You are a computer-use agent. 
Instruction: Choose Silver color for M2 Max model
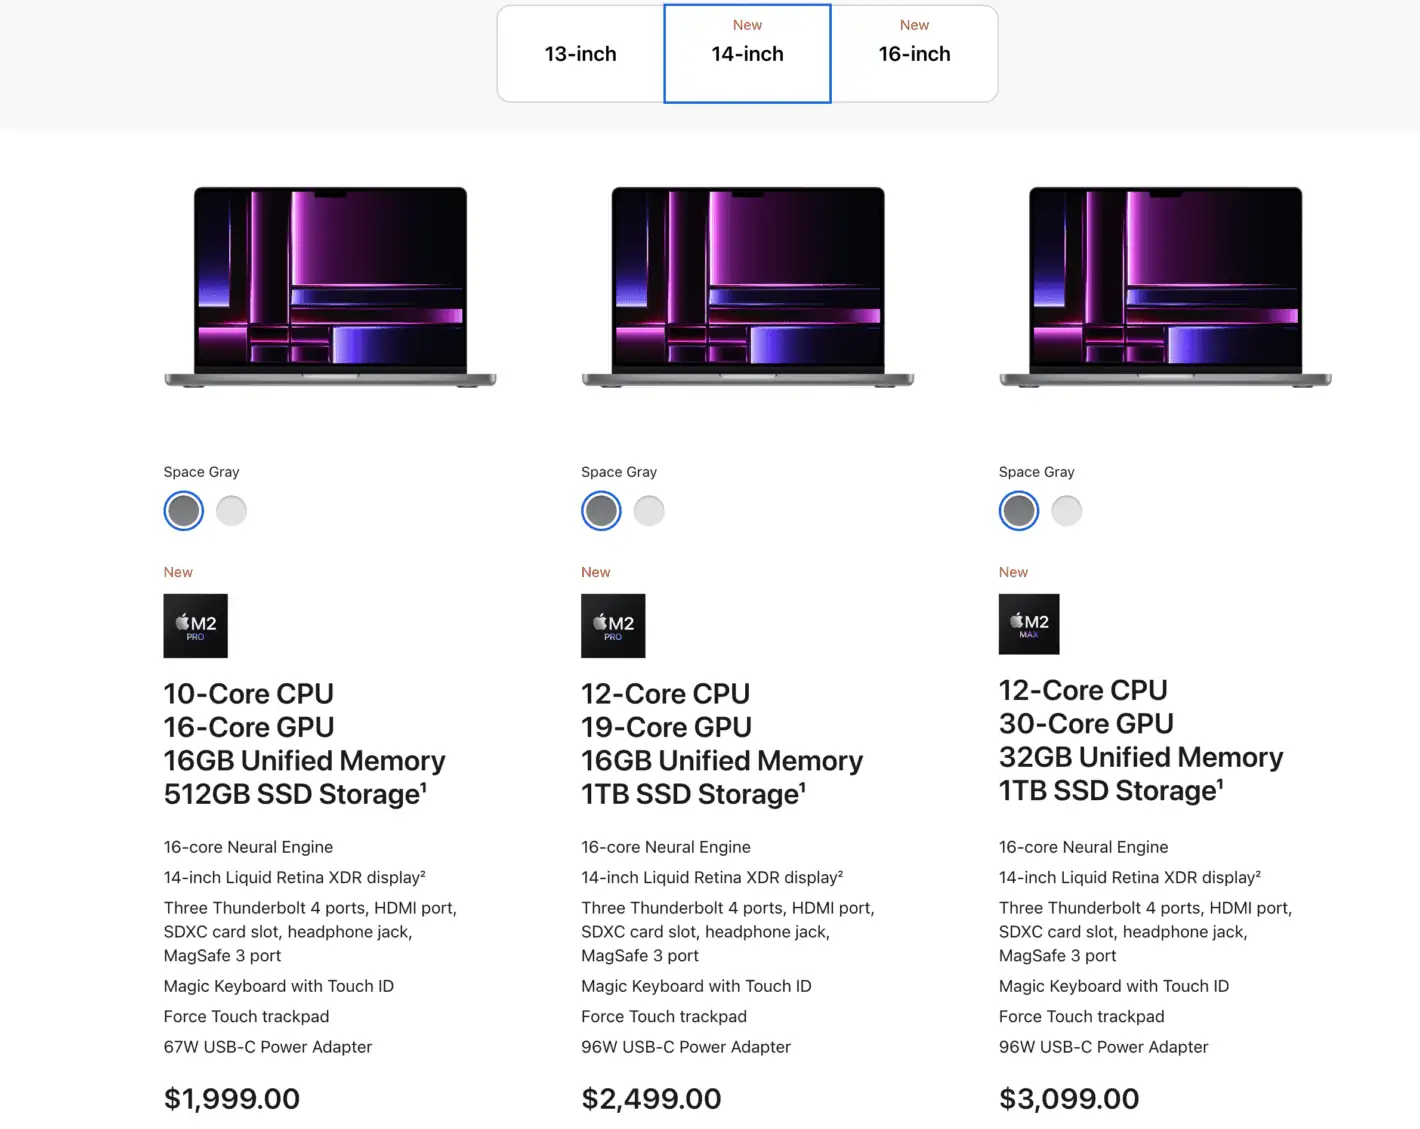[x=1066, y=511]
